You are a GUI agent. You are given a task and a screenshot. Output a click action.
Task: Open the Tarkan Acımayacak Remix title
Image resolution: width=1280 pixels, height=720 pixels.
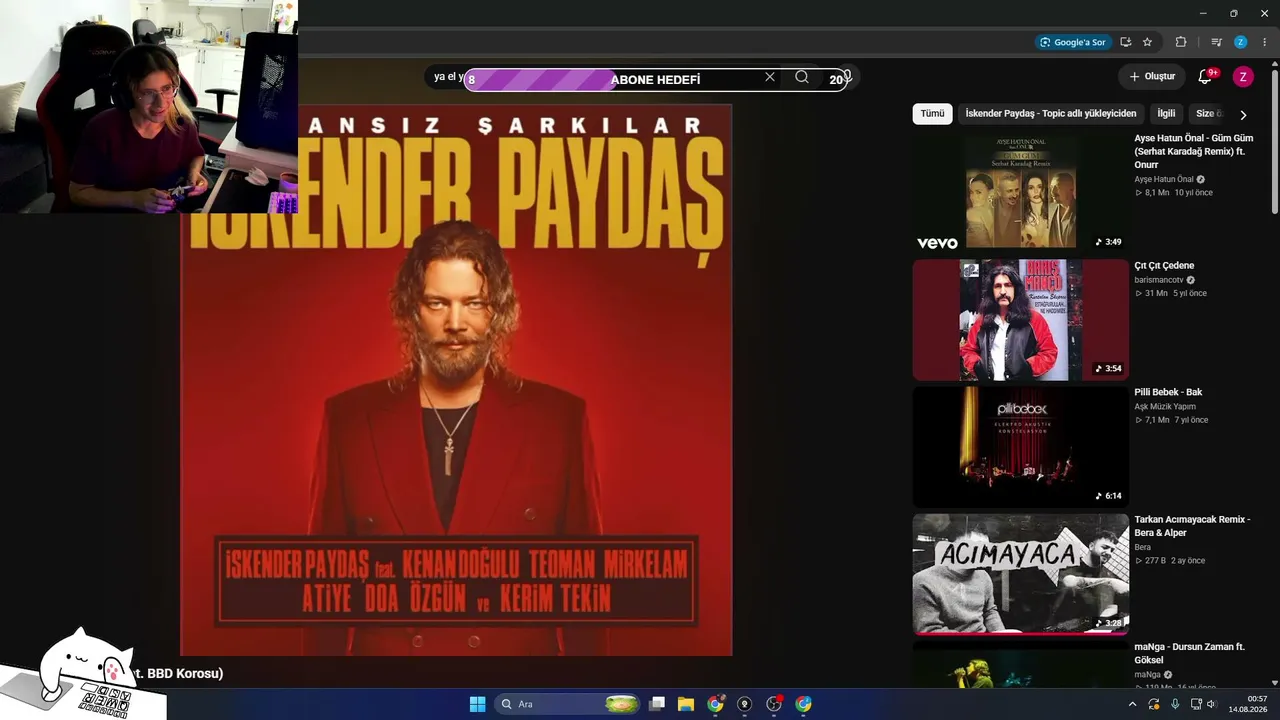point(1192,526)
